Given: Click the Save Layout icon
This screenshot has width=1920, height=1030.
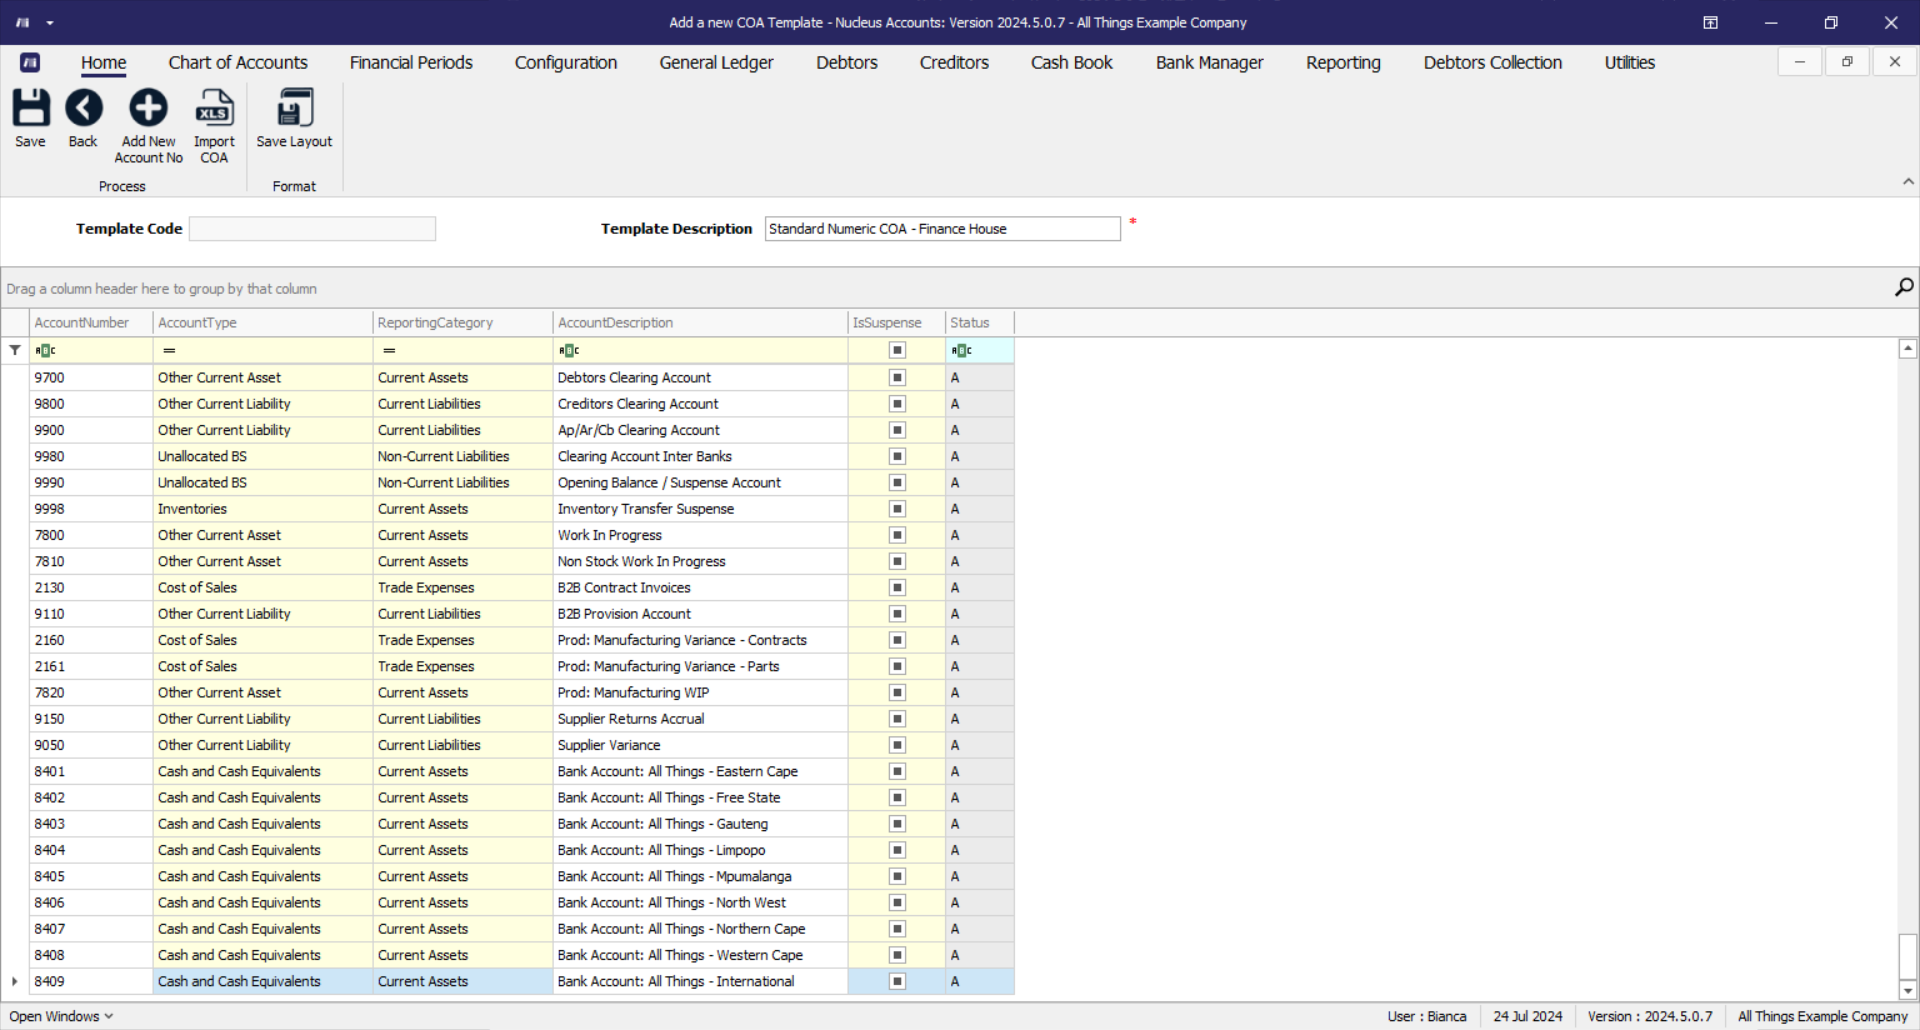Looking at the screenshot, I should coord(294,109).
